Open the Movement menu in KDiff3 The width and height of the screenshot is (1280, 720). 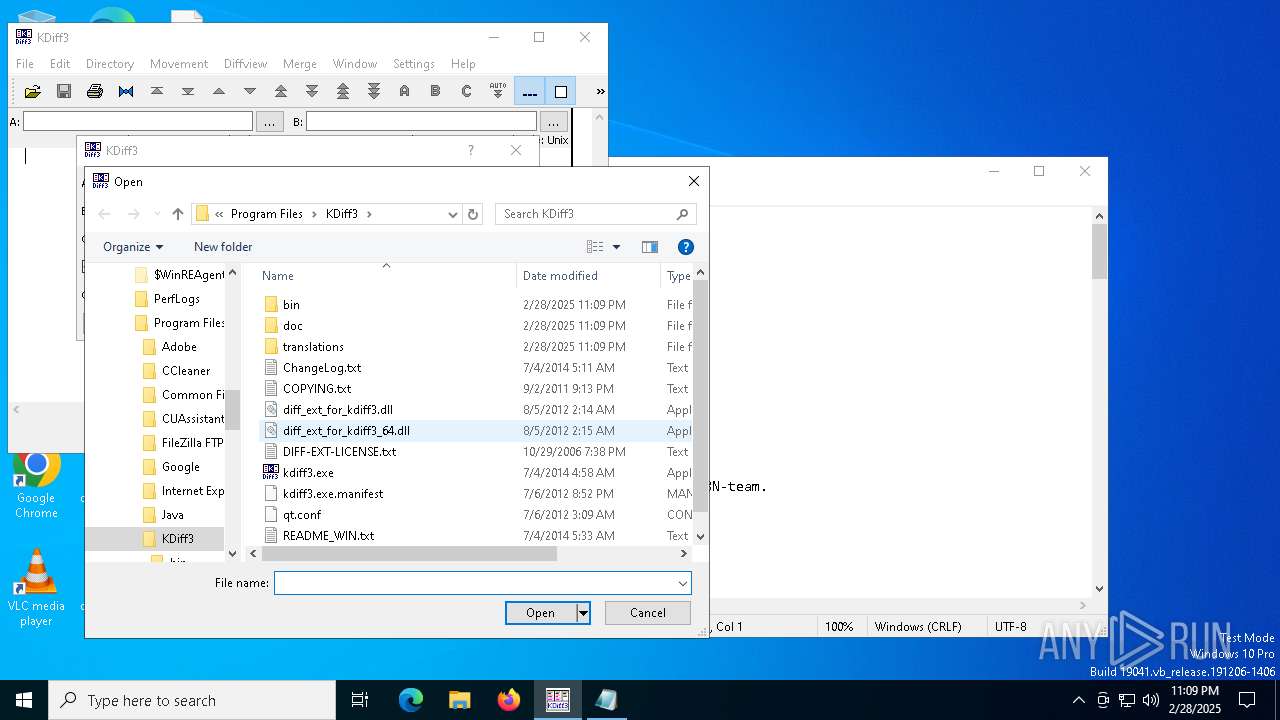coord(179,63)
